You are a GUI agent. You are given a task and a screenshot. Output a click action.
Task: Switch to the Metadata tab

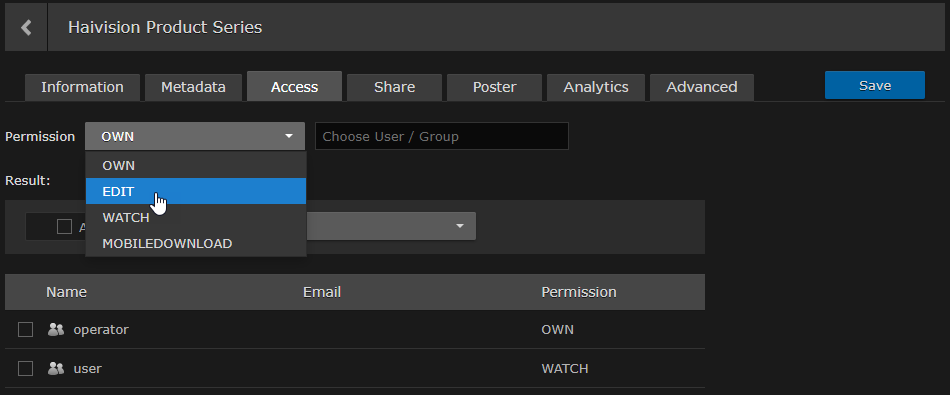193,87
